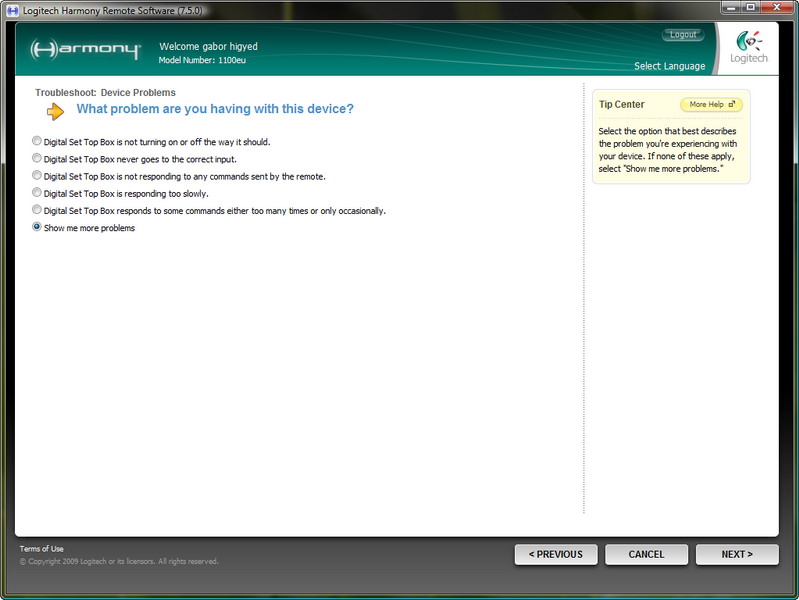Click the Logitech logo at top right
This screenshot has height=600, width=799.
point(749,48)
